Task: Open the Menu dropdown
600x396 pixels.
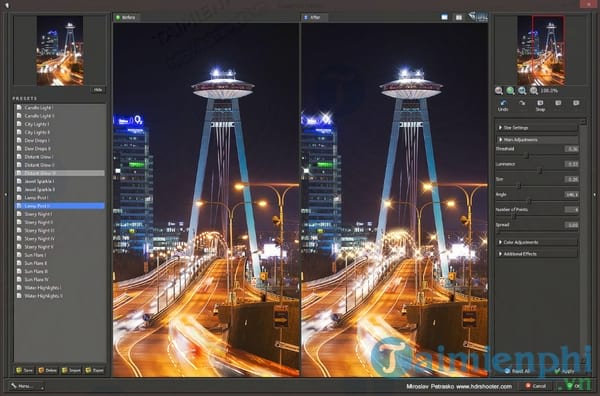Action: [x=26, y=386]
